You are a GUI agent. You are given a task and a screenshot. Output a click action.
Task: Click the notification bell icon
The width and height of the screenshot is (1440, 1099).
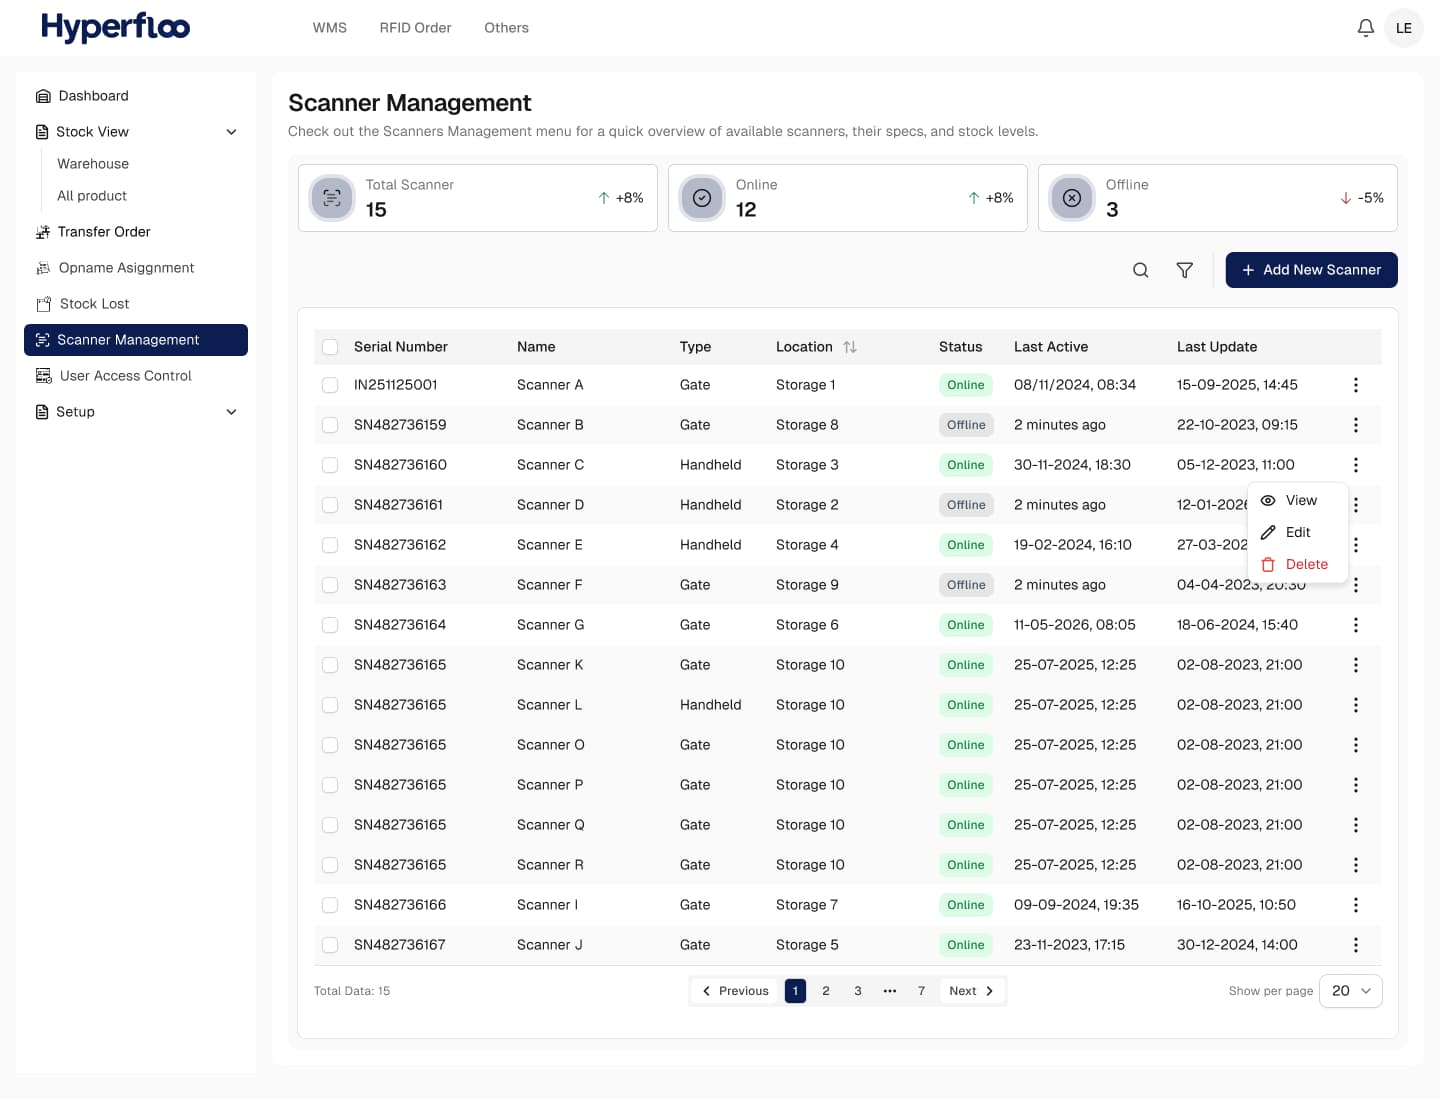(x=1366, y=27)
